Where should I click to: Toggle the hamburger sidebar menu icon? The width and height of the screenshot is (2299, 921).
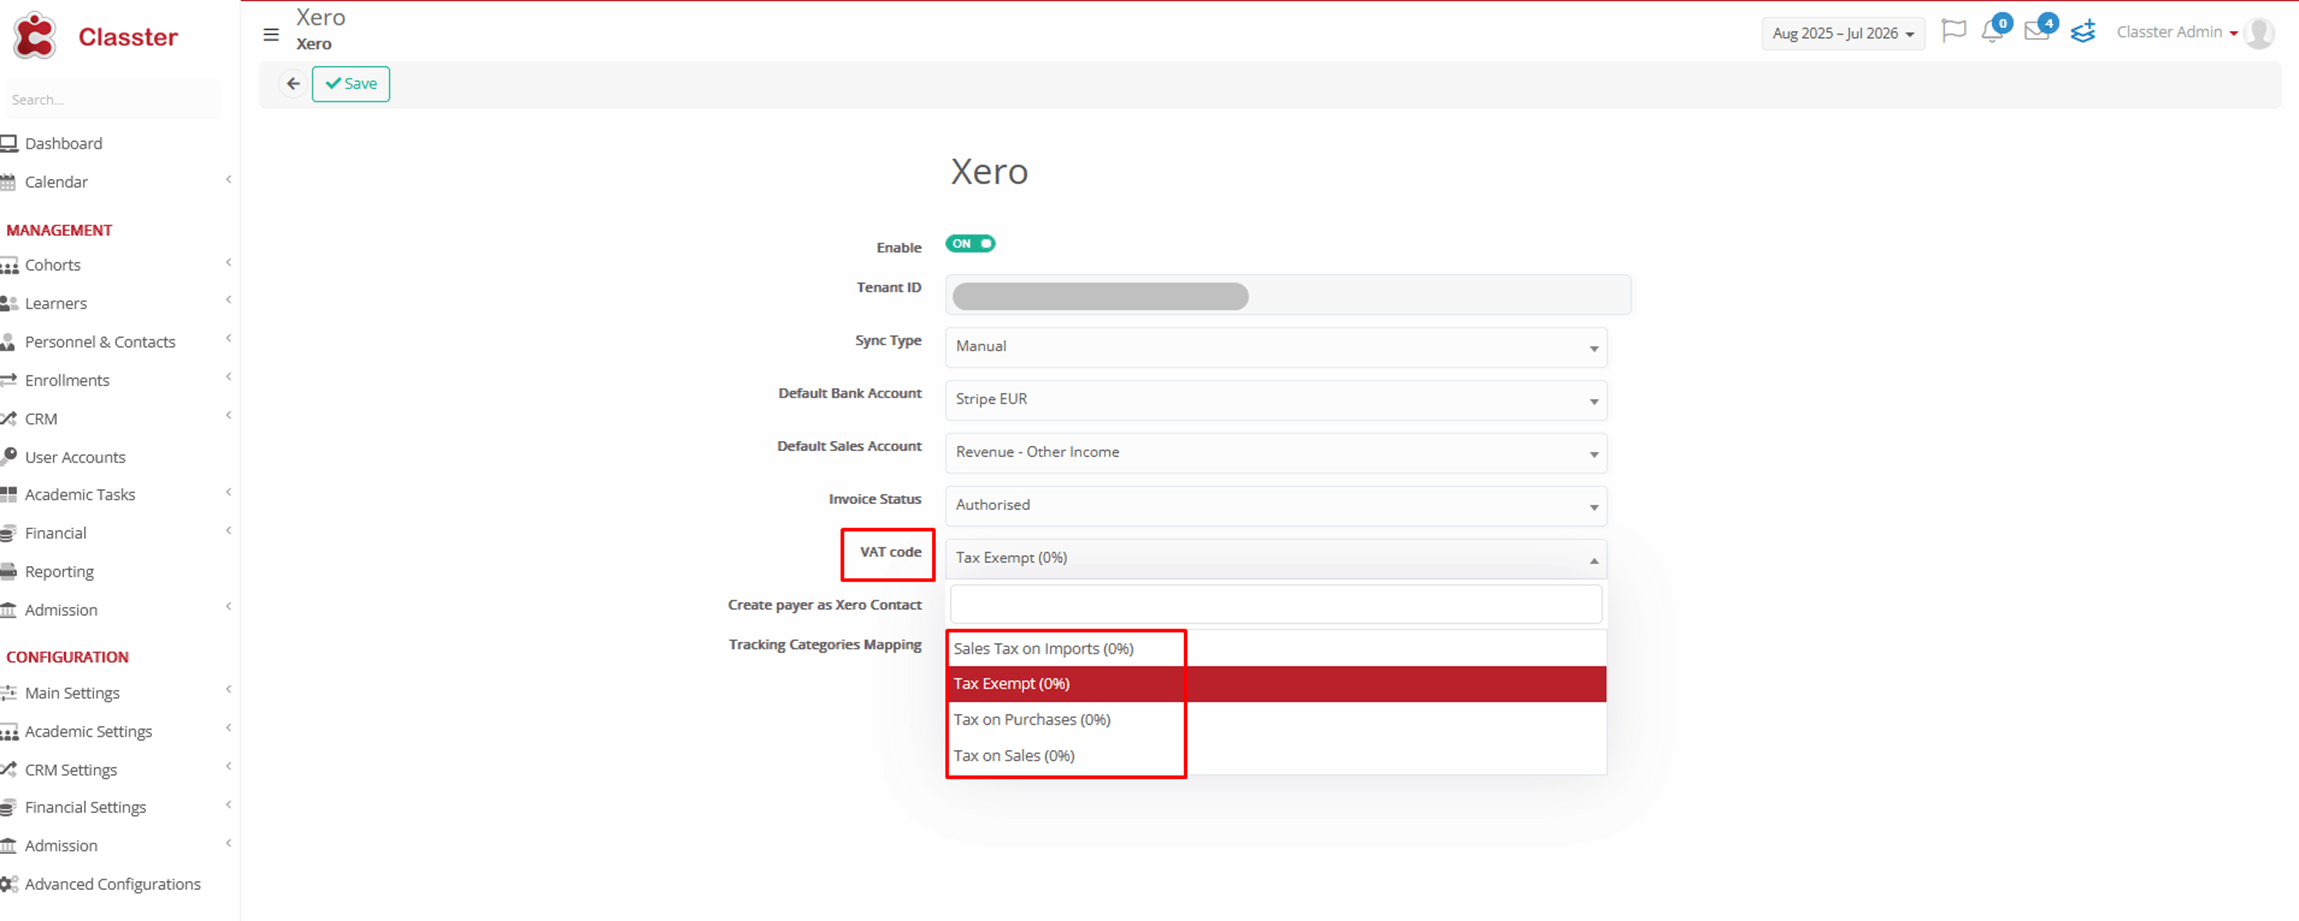271,34
